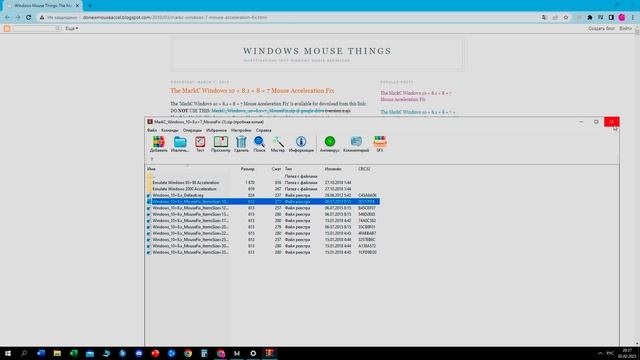Select MouseFix ItemSize=35 registry file

[263, 252]
